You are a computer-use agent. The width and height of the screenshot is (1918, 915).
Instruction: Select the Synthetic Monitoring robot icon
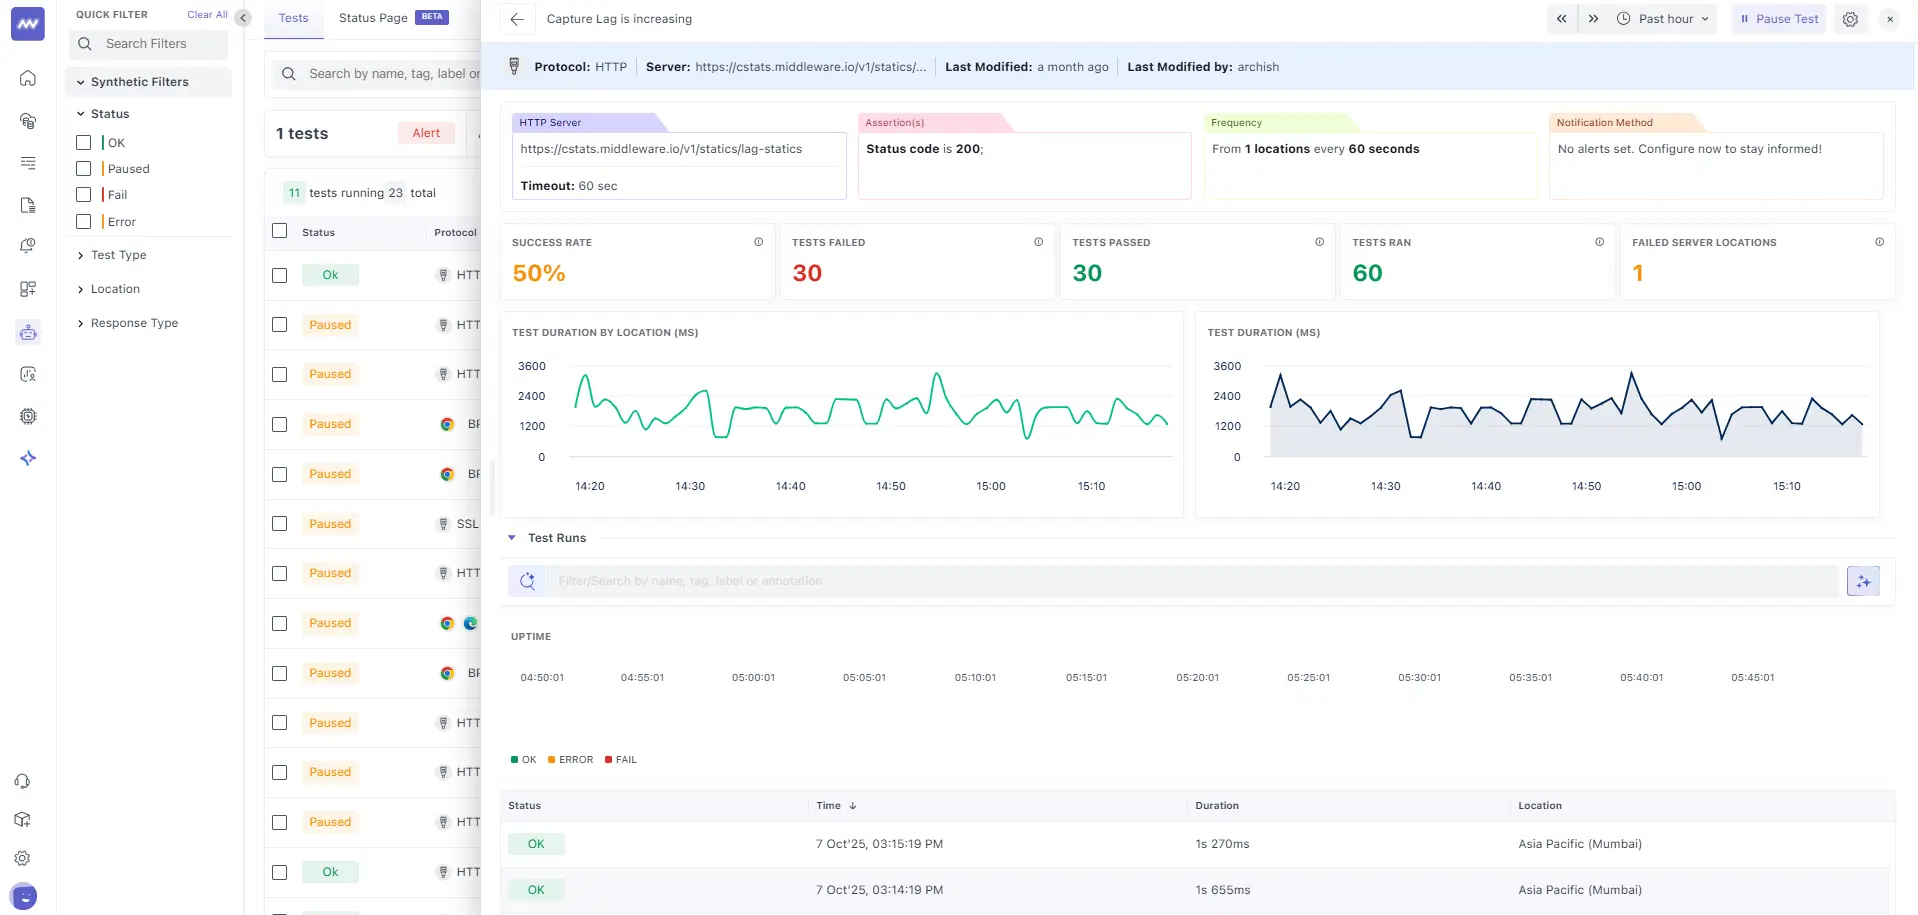pos(28,333)
